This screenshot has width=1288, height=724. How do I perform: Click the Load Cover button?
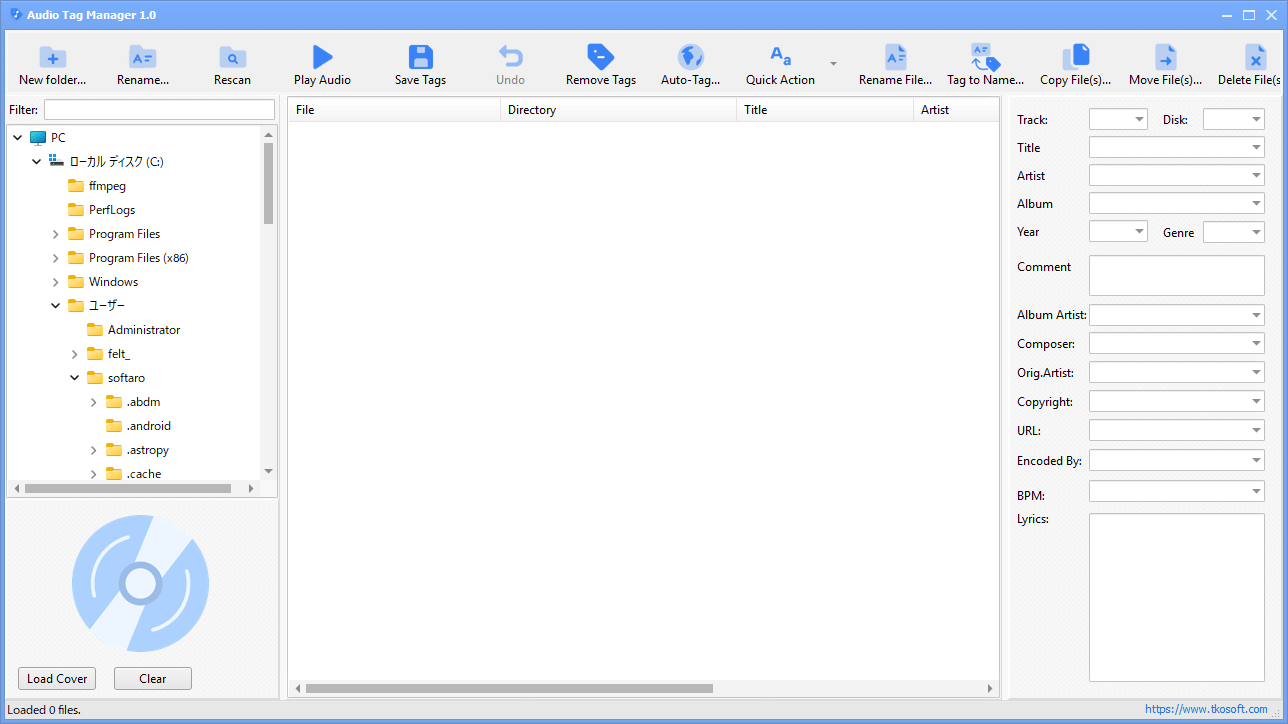click(x=57, y=679)
